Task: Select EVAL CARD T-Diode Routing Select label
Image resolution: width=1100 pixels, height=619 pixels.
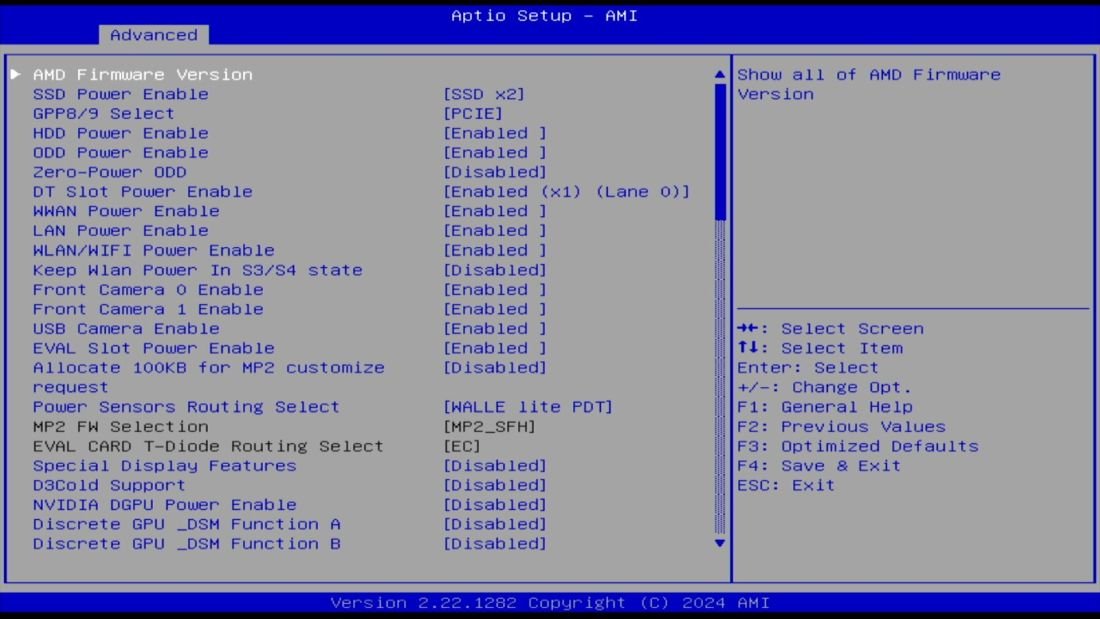Action: click(x=208, y=446)
